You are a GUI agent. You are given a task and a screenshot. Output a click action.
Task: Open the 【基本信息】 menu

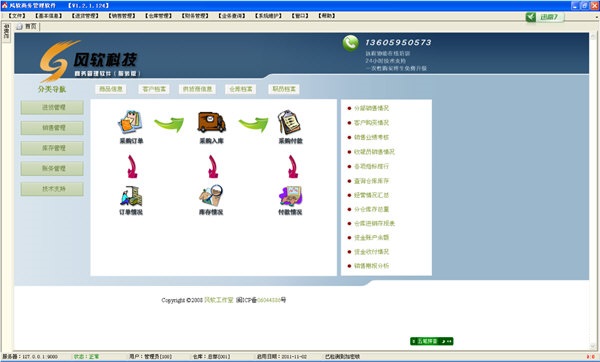48,16
